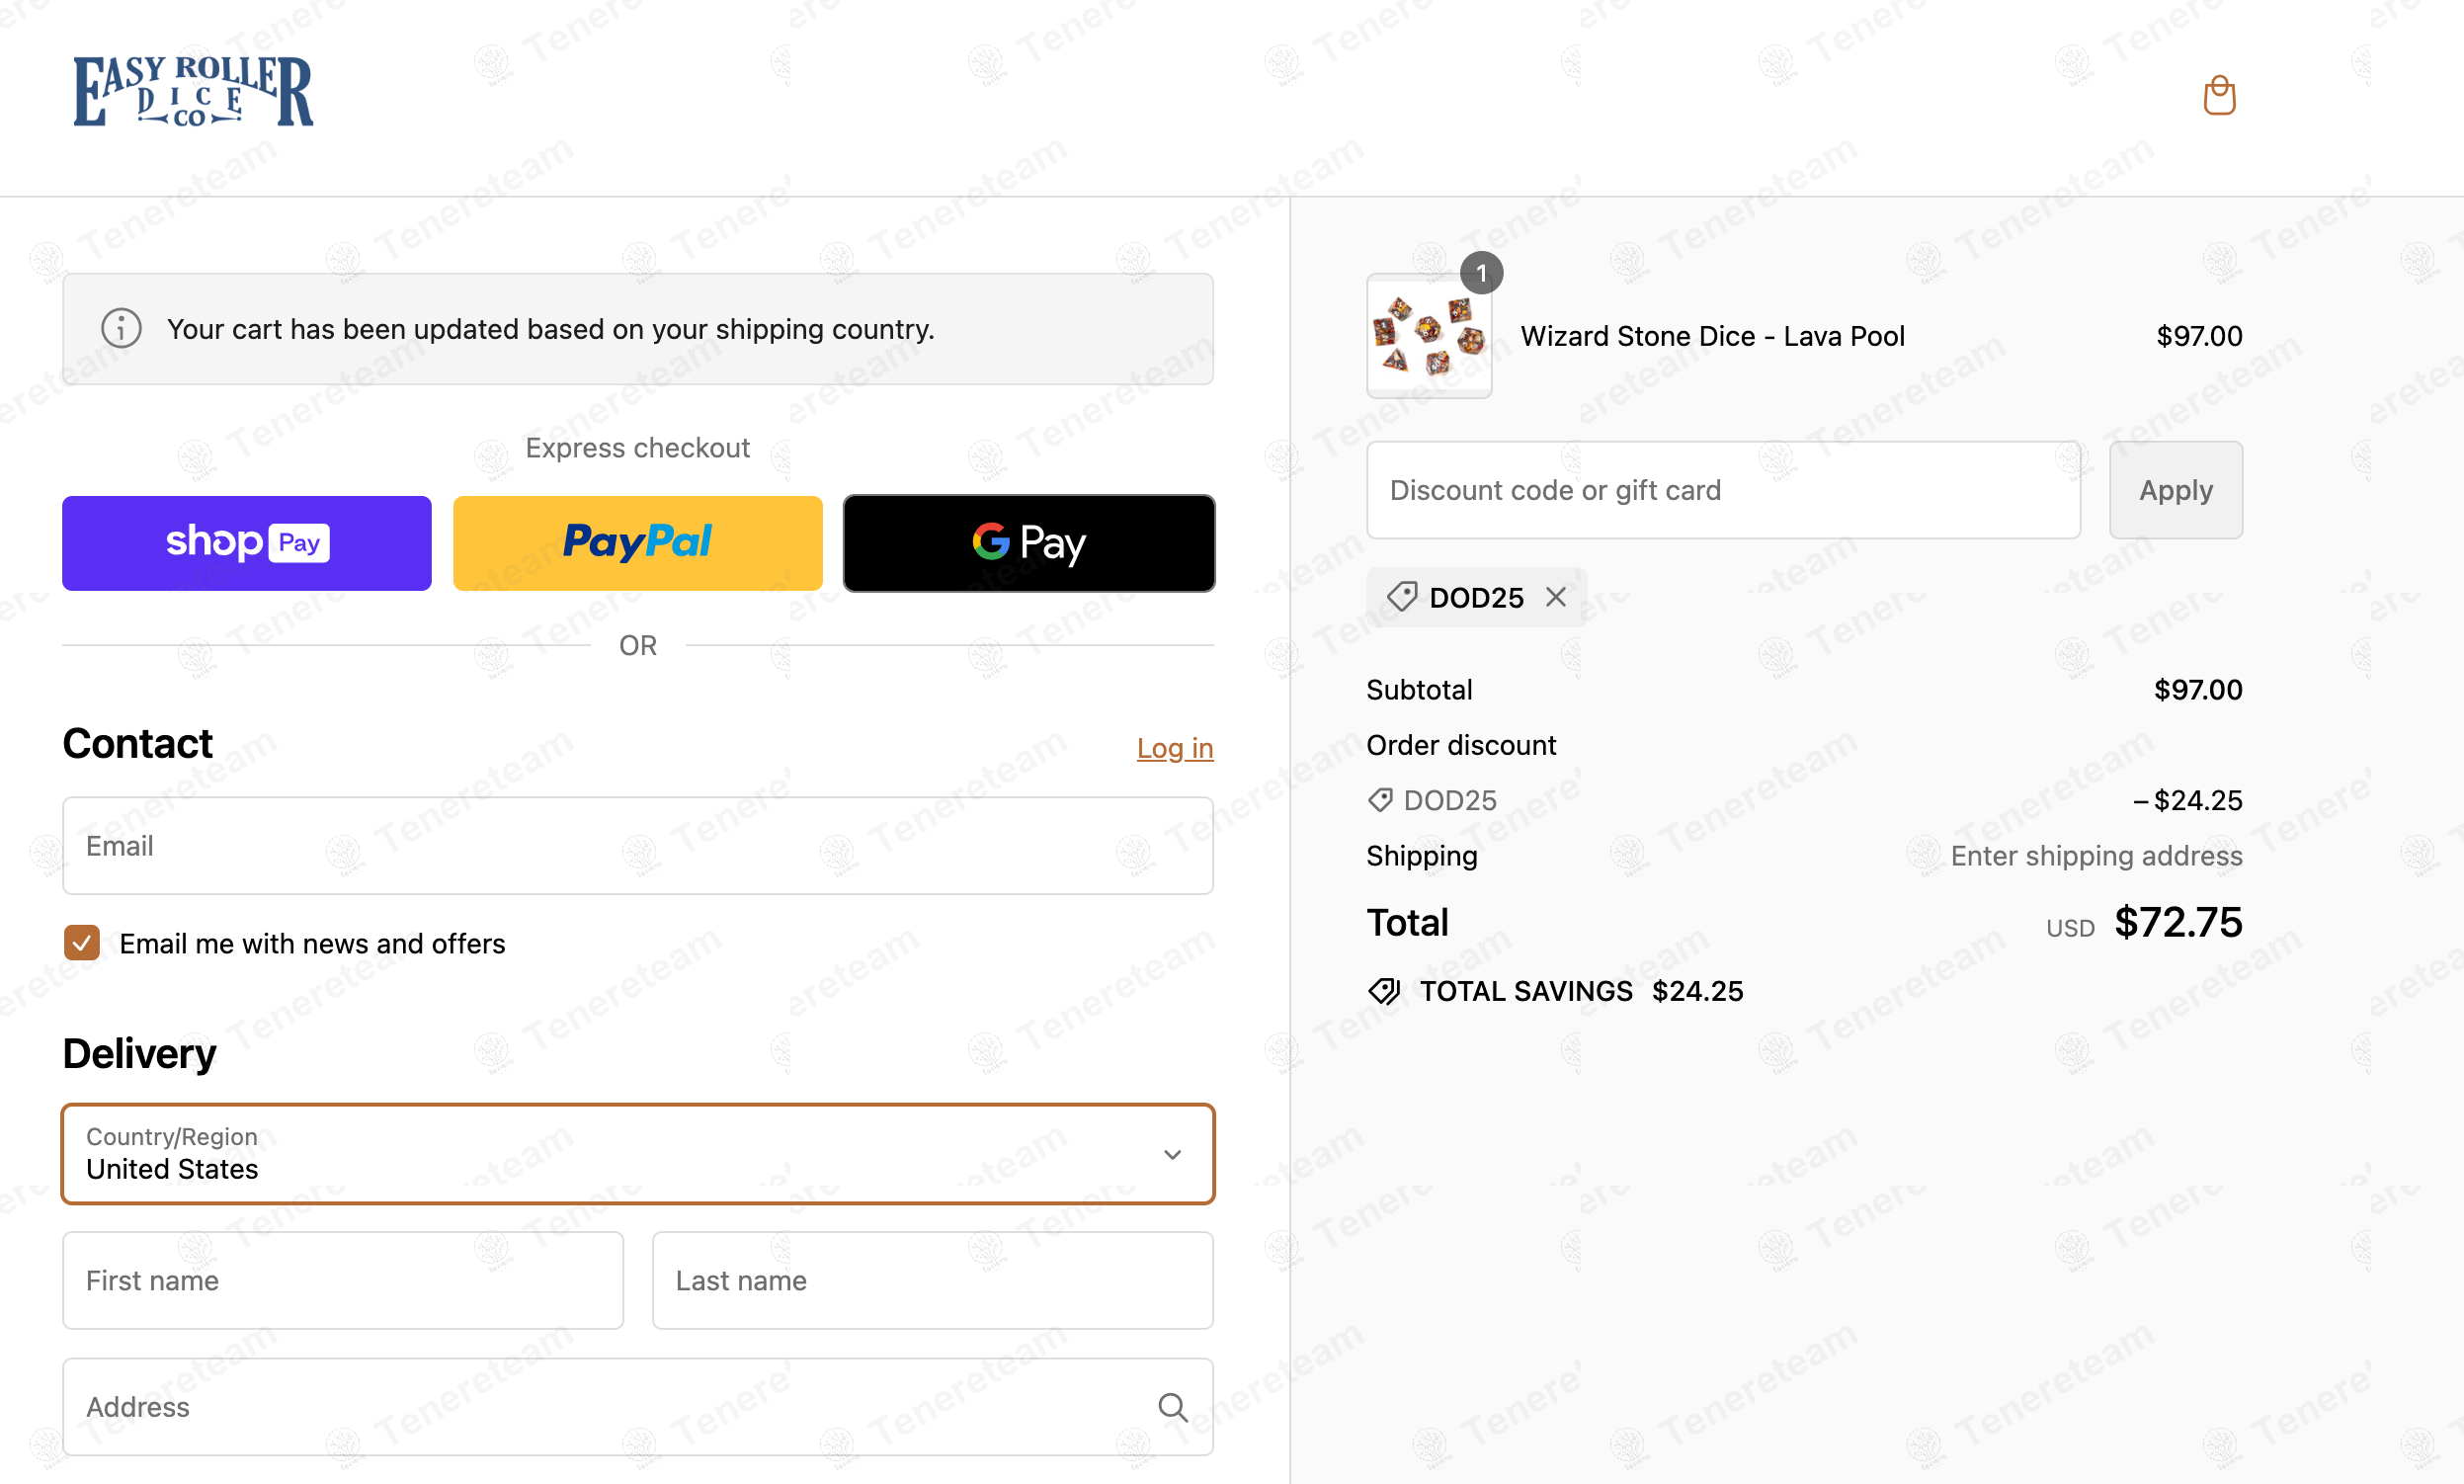Click the info icon in the cart update banner
Image resolution: width=2464 pixels, height=1484 pixels.
click(121, 328)
